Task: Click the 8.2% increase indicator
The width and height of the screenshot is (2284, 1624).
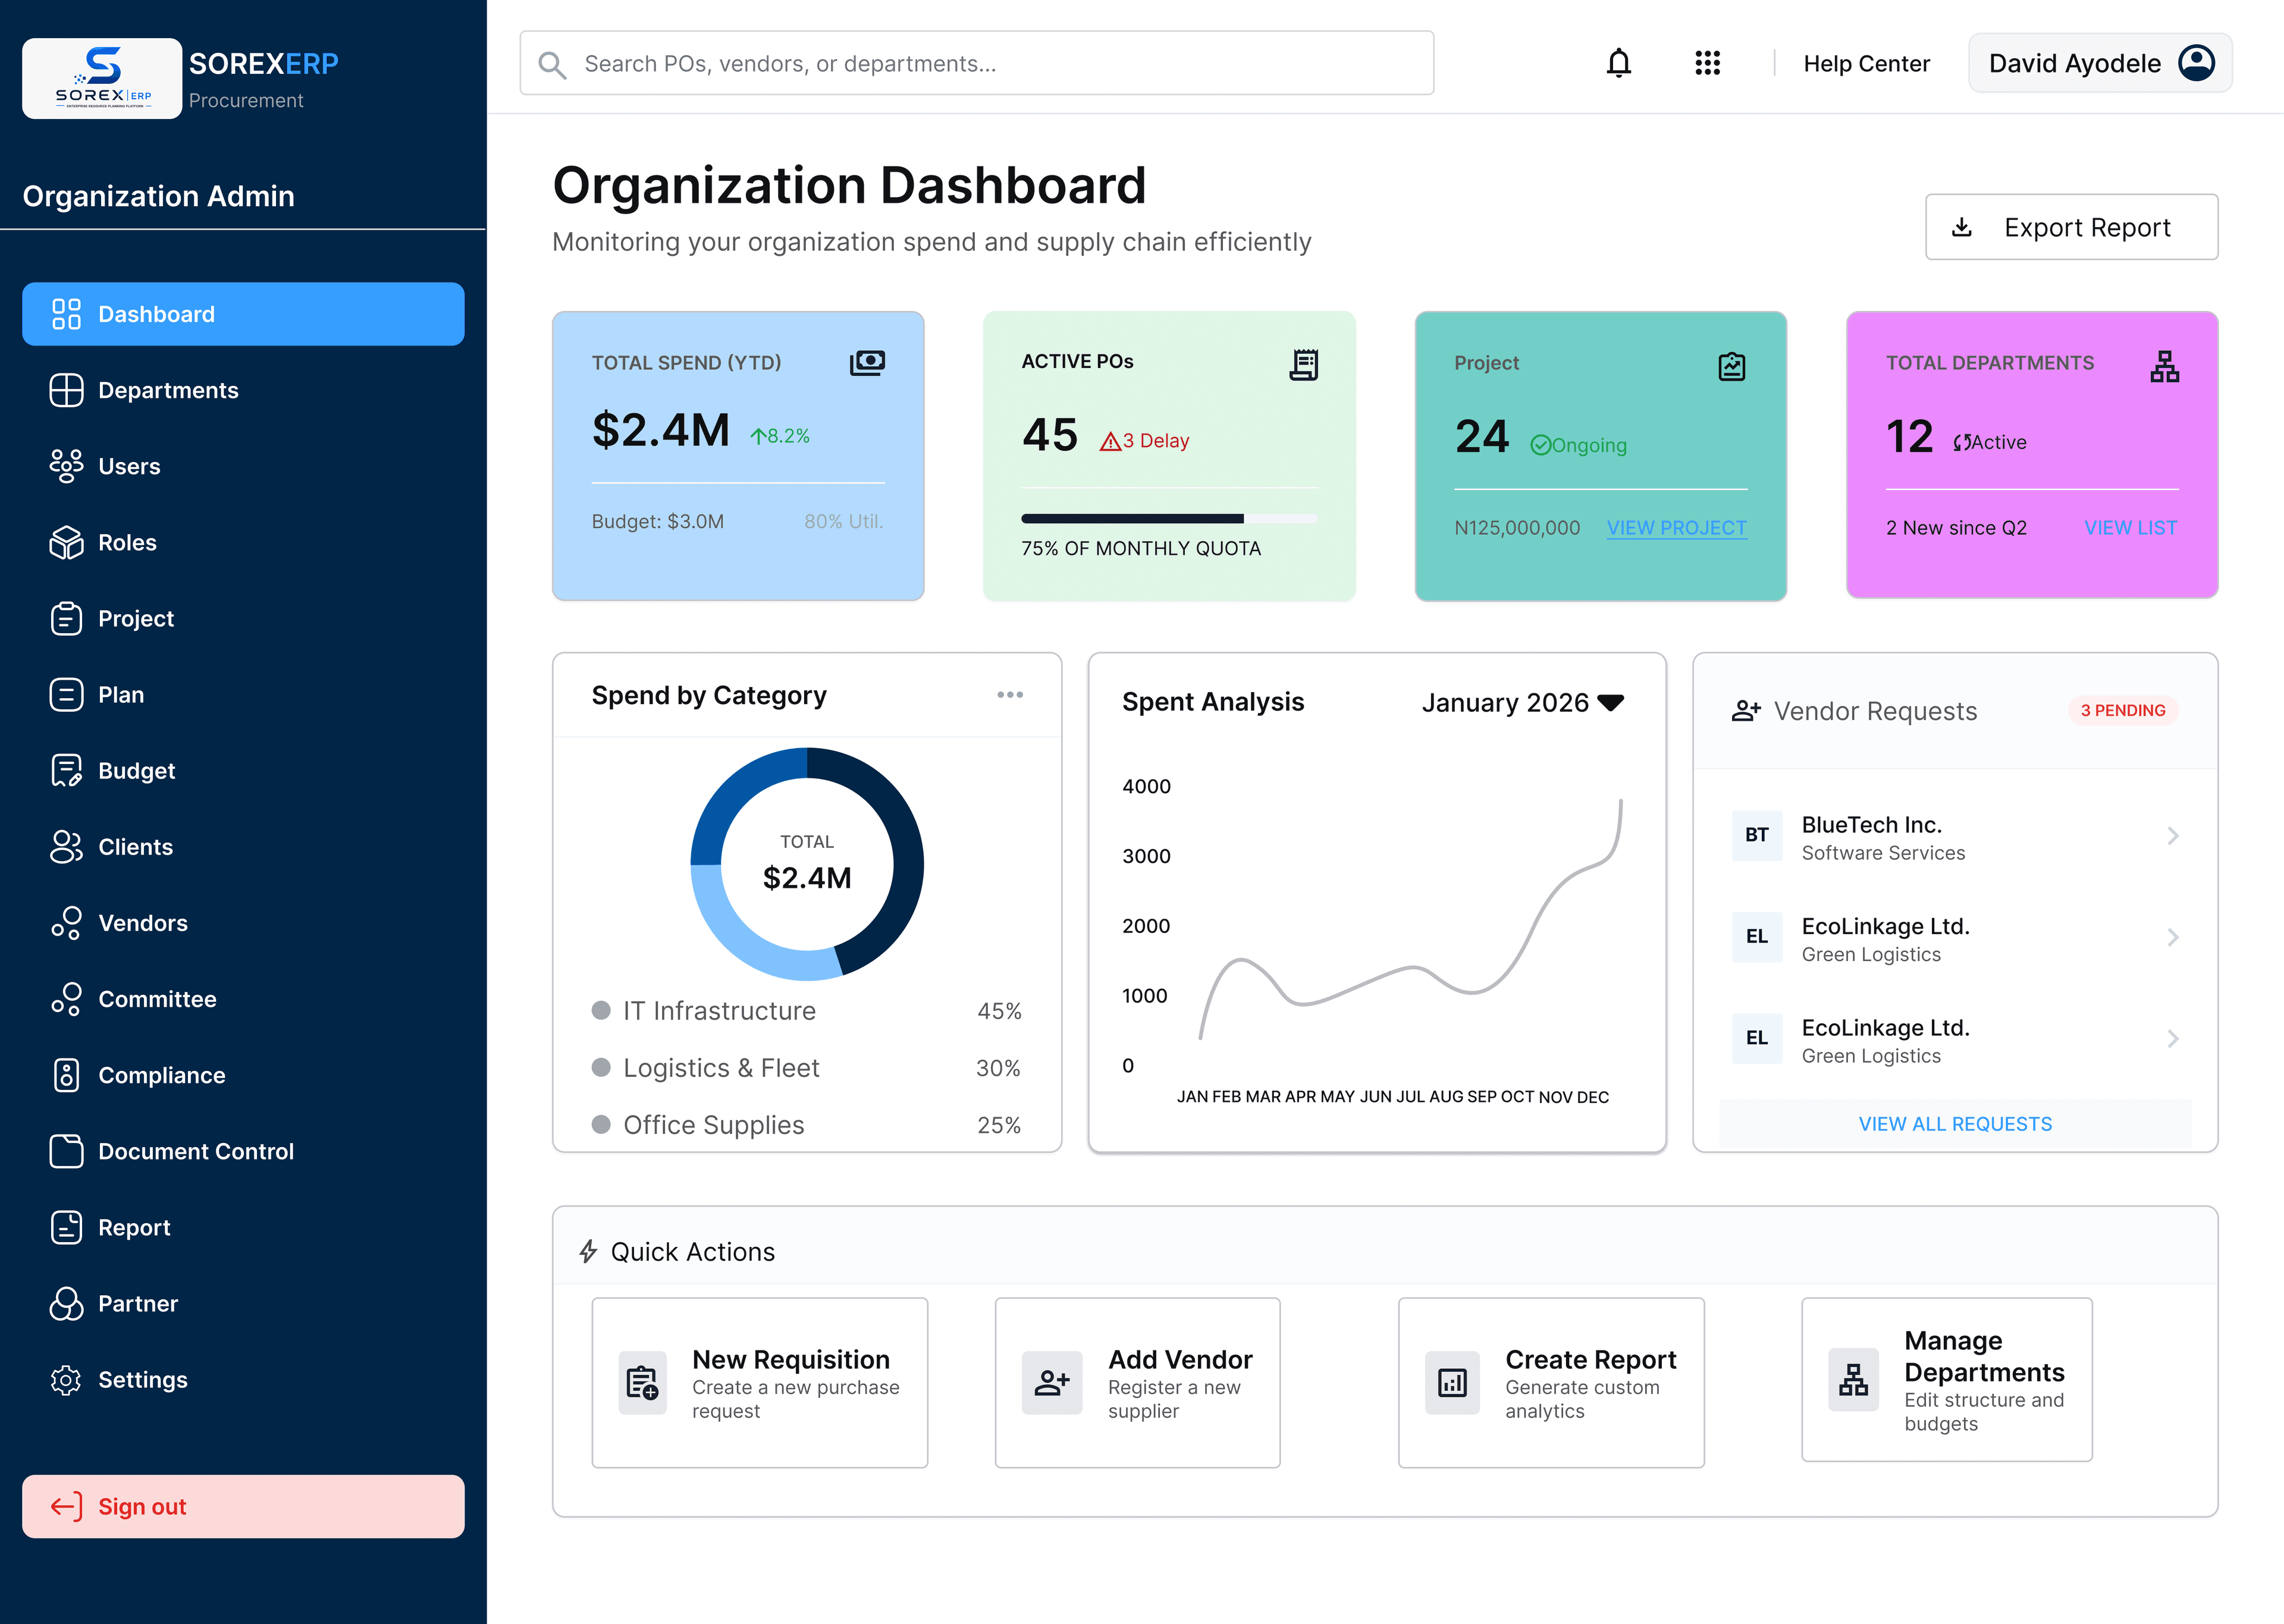Action: (779, 436)
